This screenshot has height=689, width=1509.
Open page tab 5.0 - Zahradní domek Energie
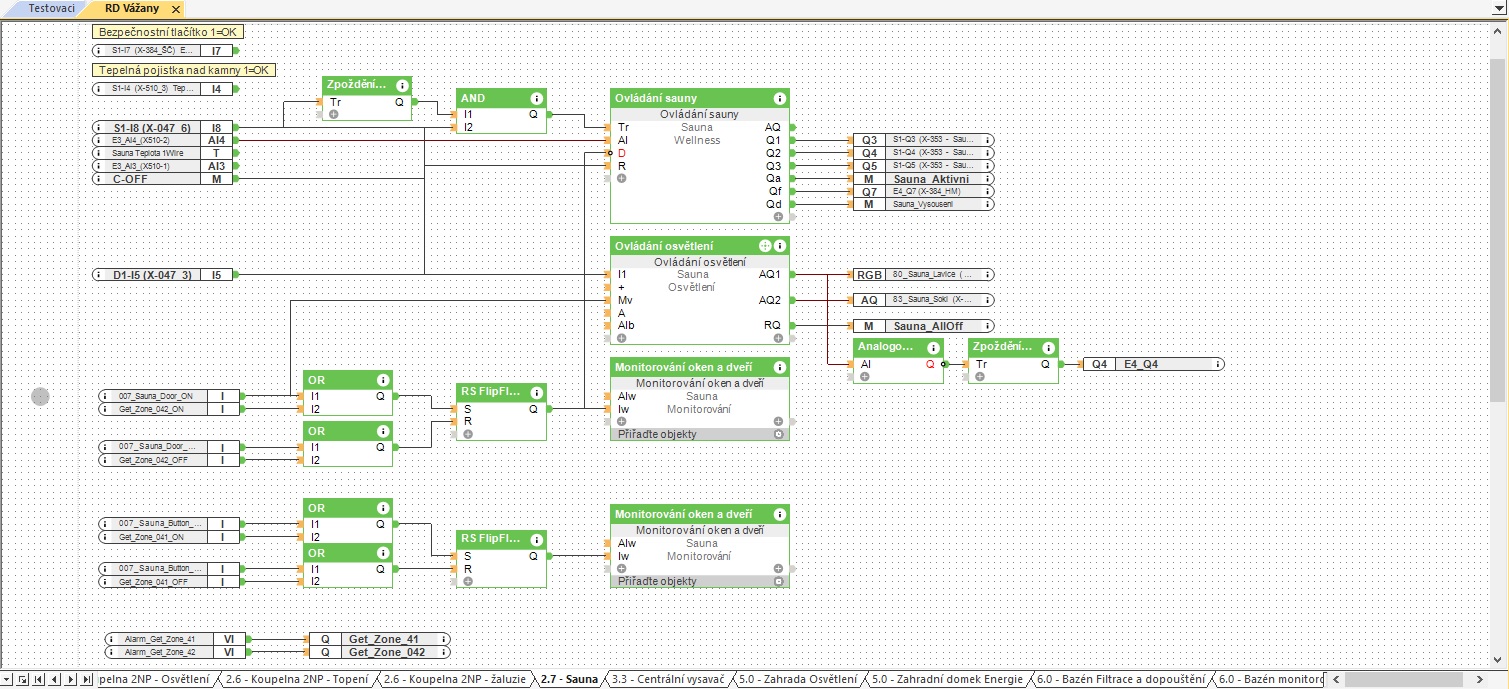(946, 680)
